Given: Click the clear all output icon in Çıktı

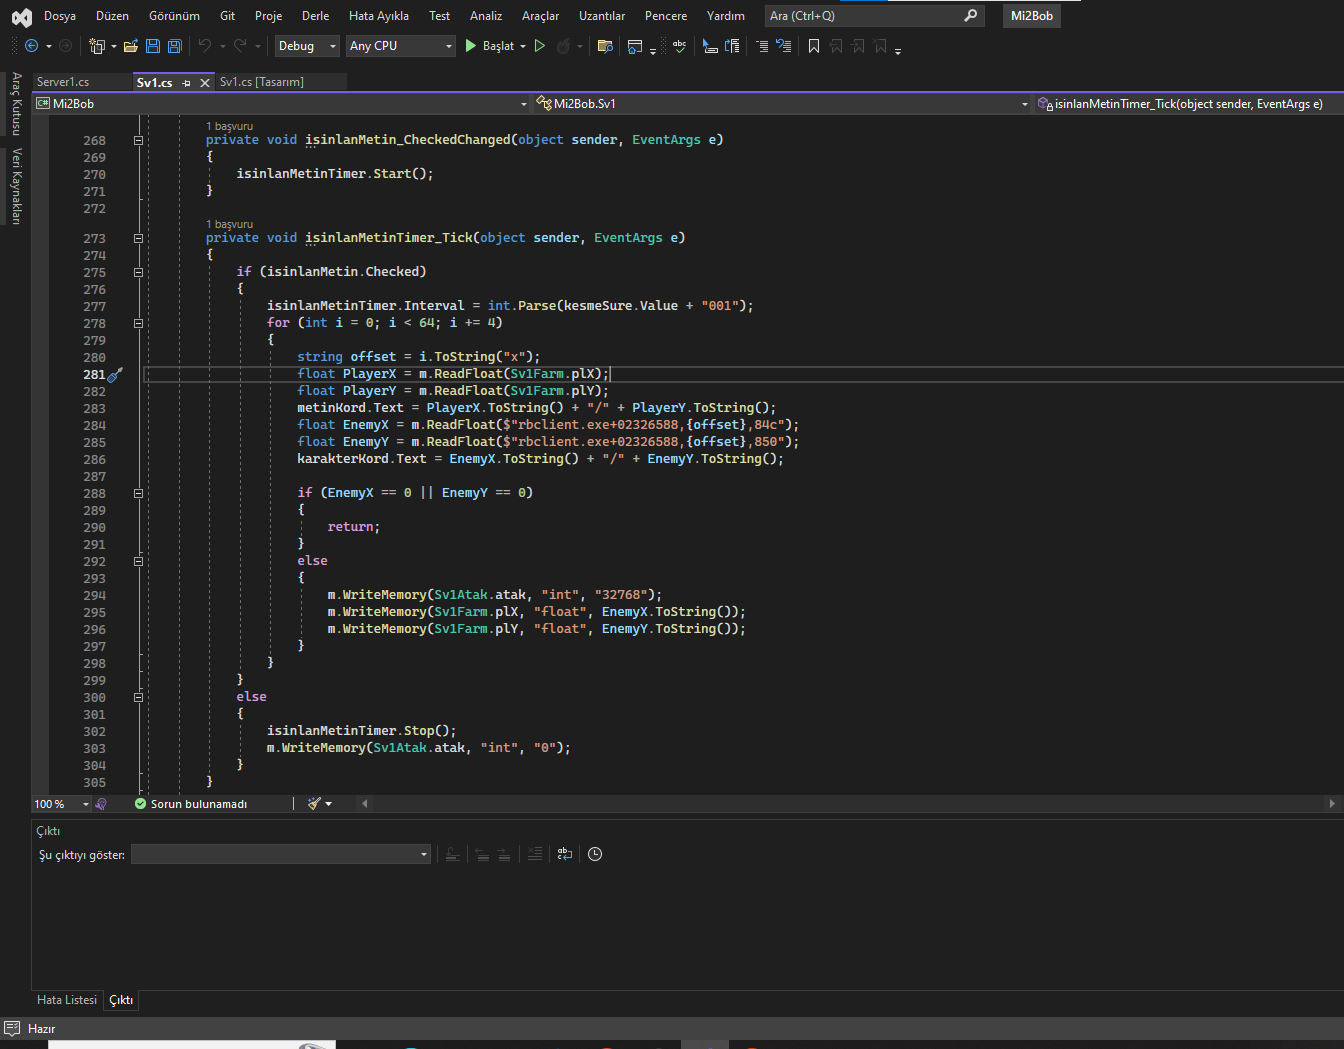Looking at the screenshot, I should [x=535, y=854].
